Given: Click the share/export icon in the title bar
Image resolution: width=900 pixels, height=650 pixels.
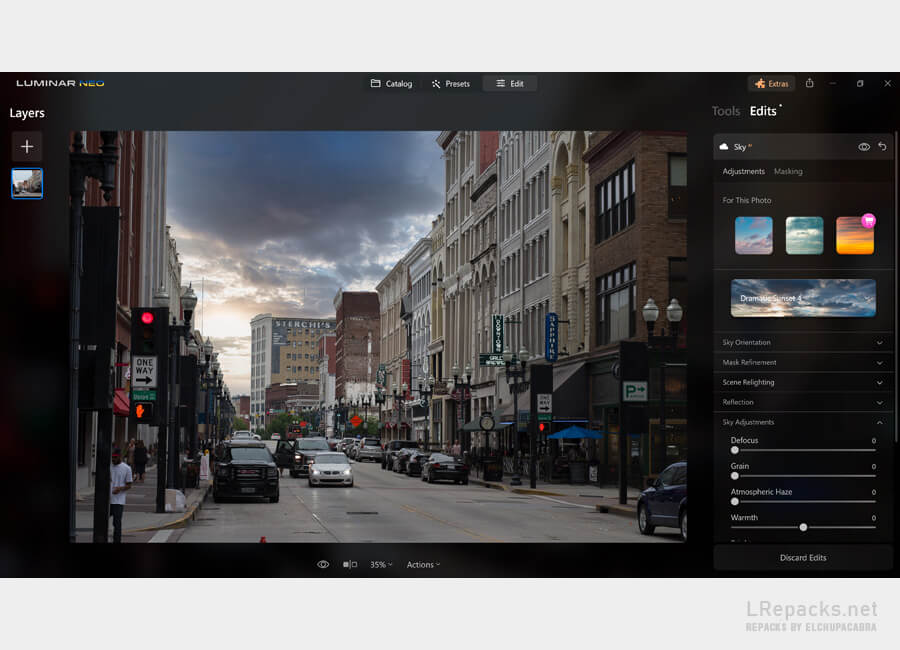Looking at the screenshot, I should click(x=810, y=83).
